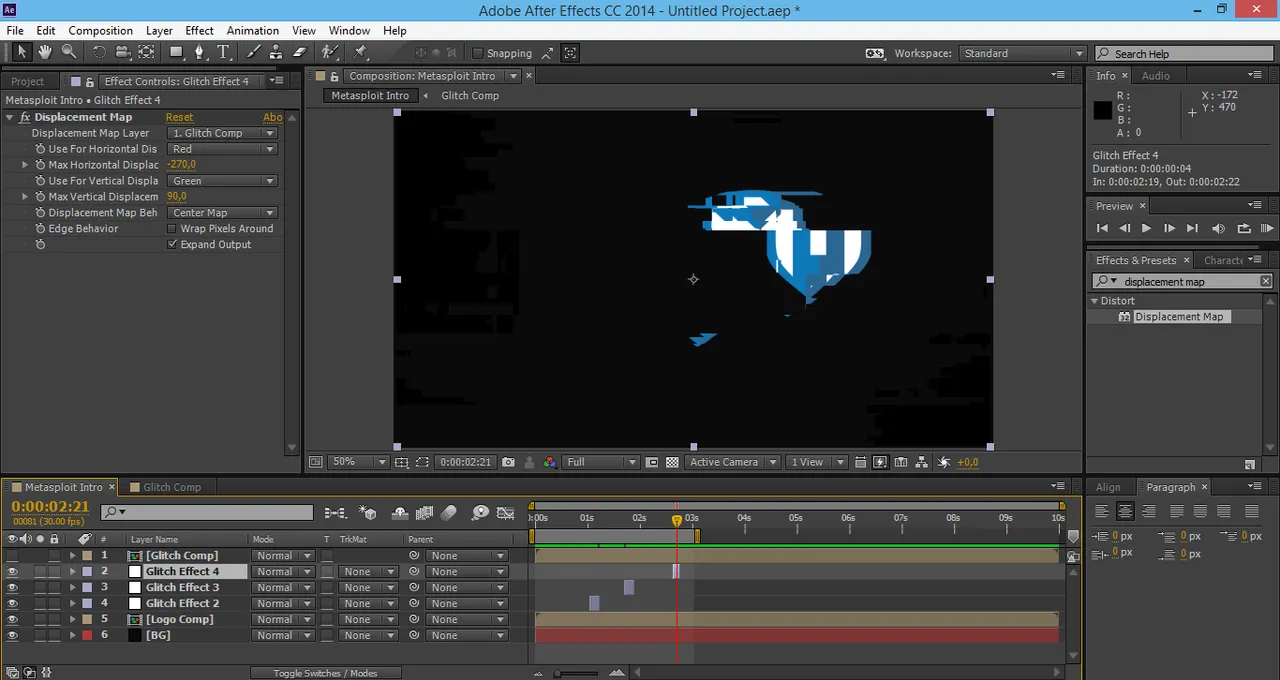1280x680 pixels.
Task: Open the show channel RGB icon
Action: pyautogui.click(x=549, y=462)
